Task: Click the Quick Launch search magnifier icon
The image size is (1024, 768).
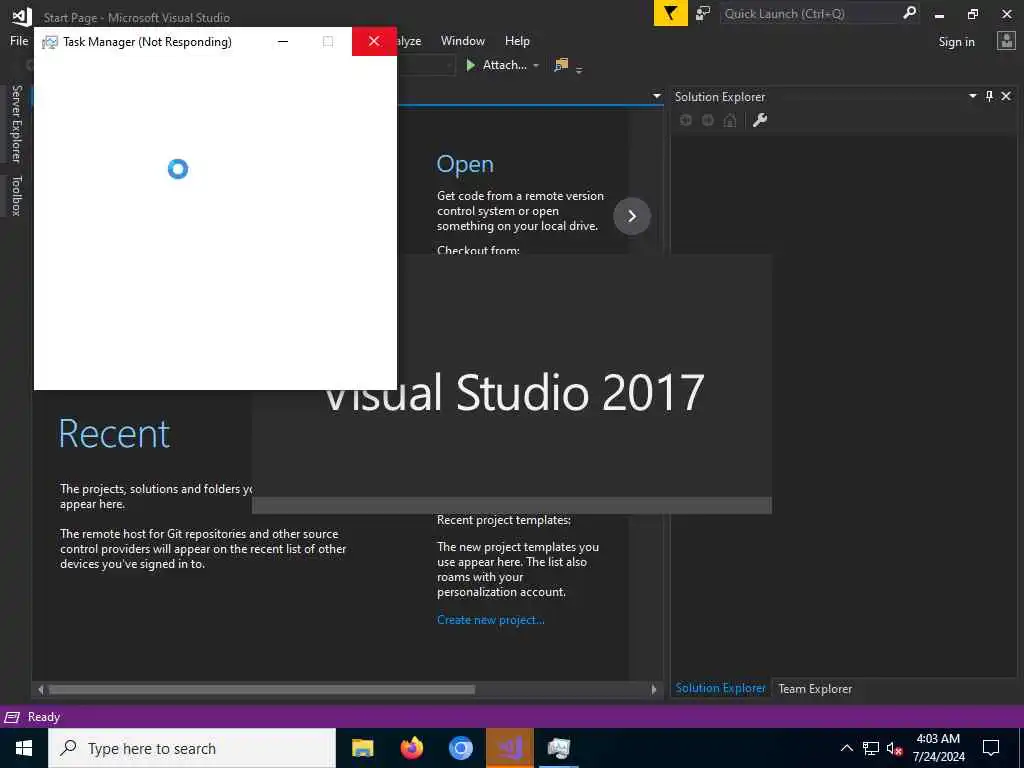Action: click(x=909, y=13)
